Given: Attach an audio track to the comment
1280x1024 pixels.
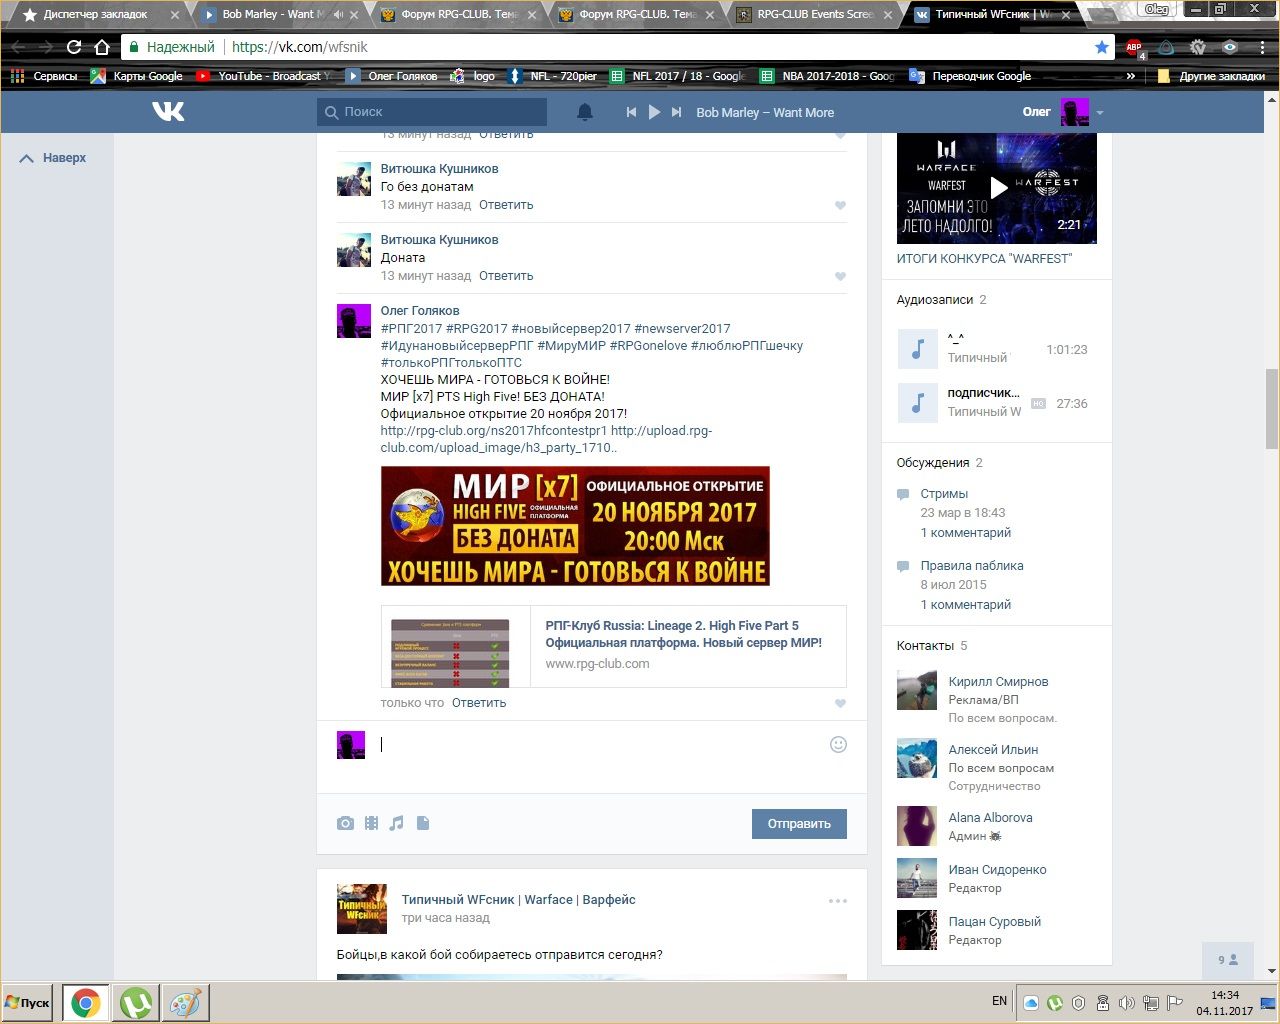Looking at the screenshot, I should (x=397, y=823).
